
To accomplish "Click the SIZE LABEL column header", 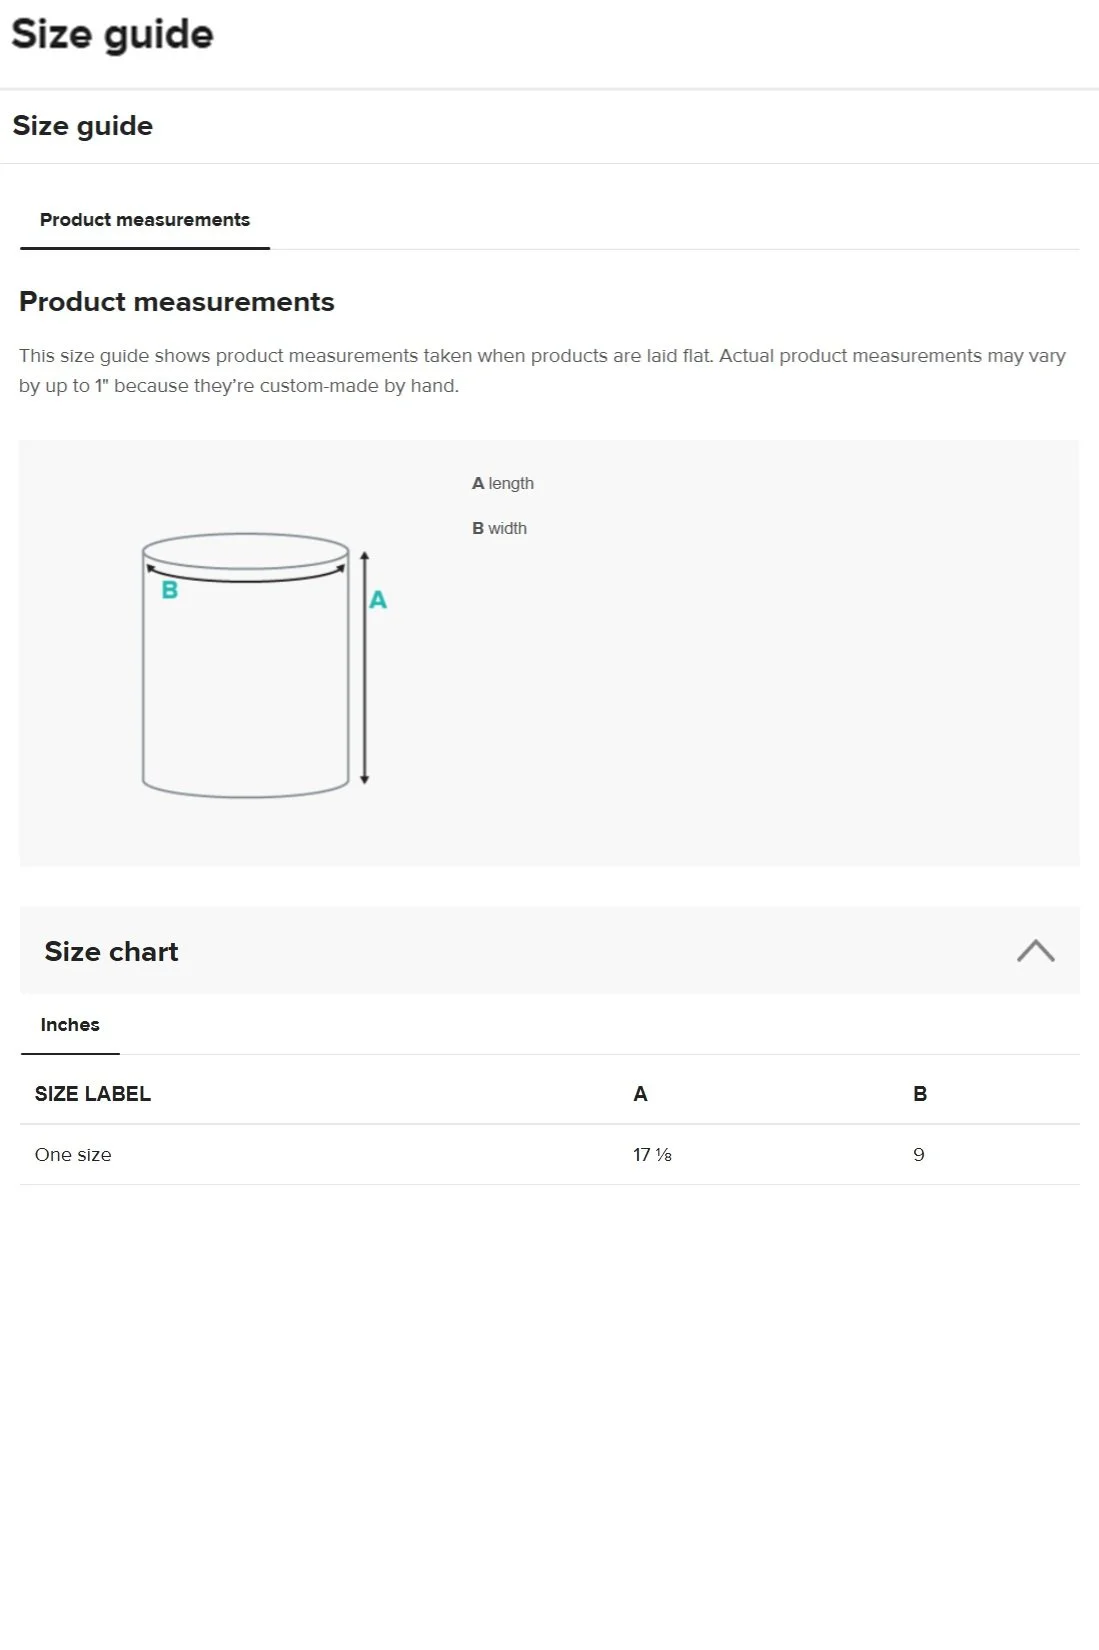I will tap(93, 1094).
